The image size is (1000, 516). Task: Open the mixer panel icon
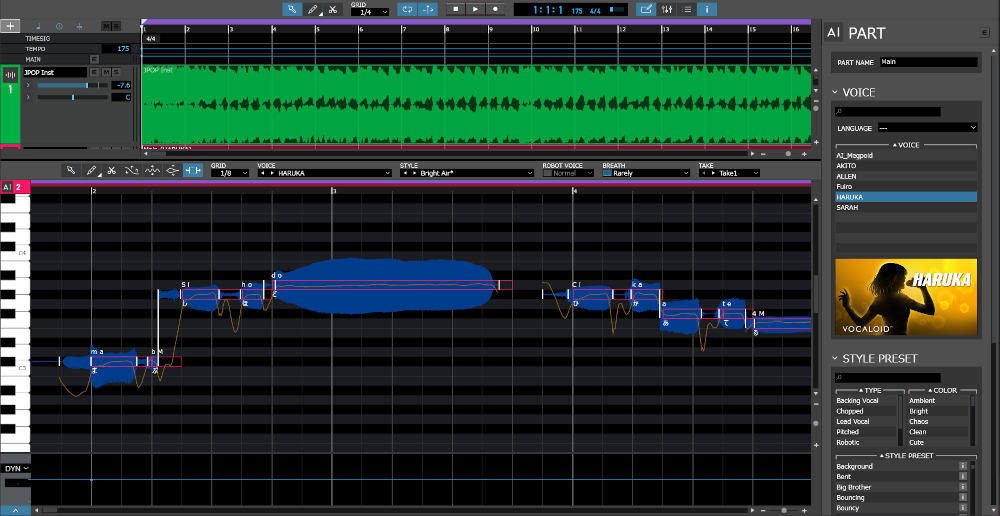(666, 10)
